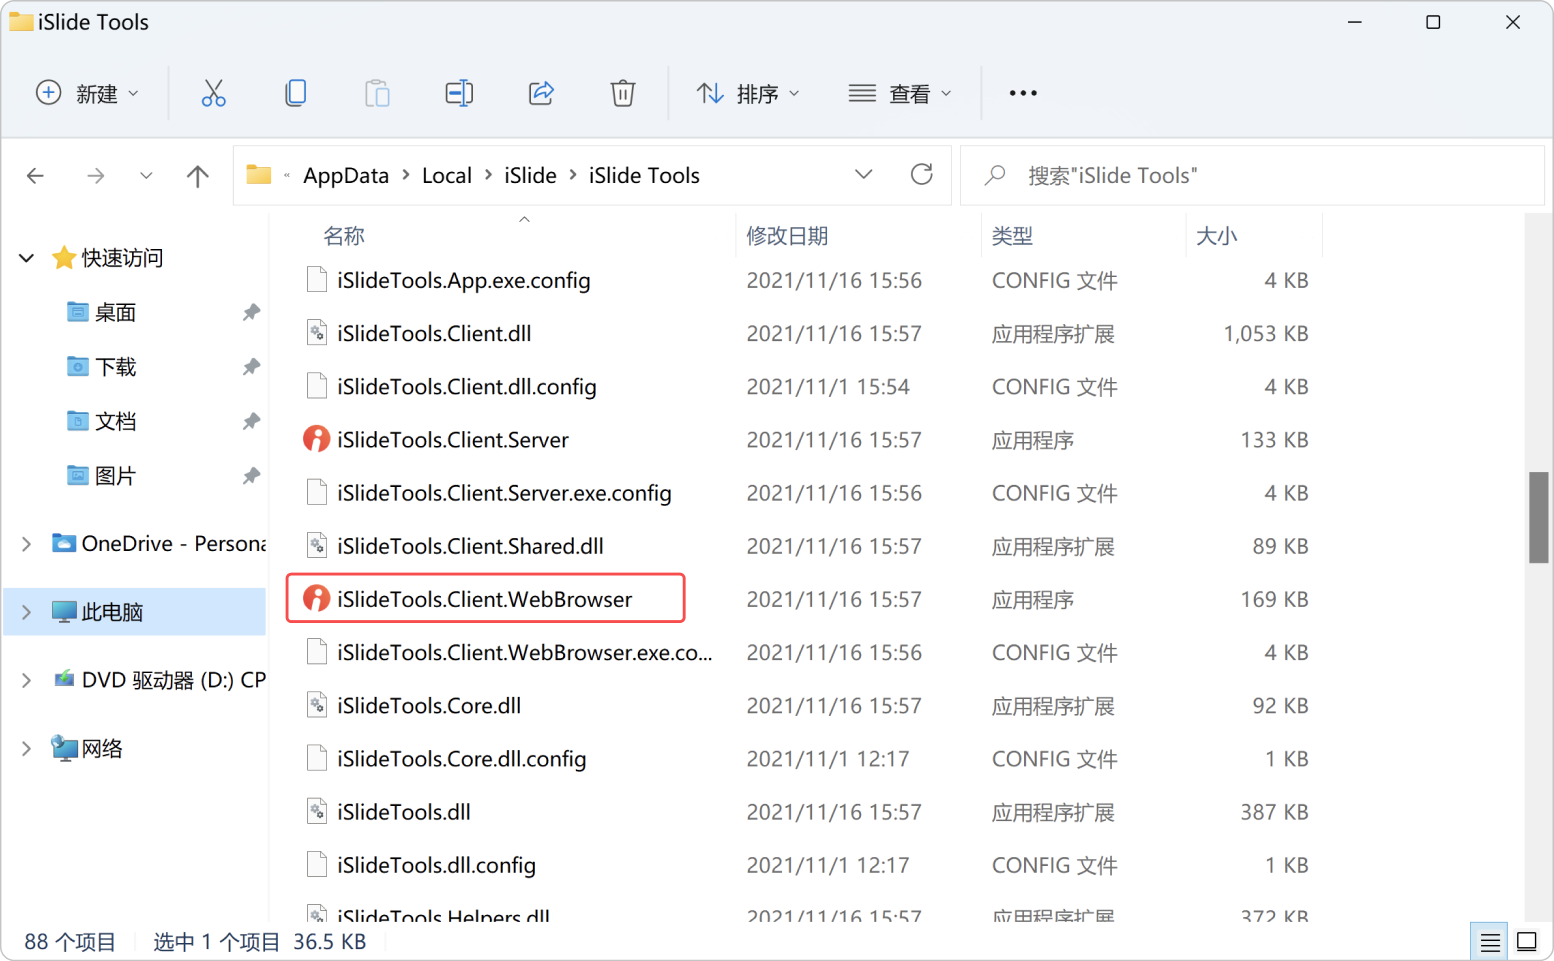Select file iSlideTools.Client.Server.exe.config
This screenshot has height=961, width=1554.
click(504, 493)
